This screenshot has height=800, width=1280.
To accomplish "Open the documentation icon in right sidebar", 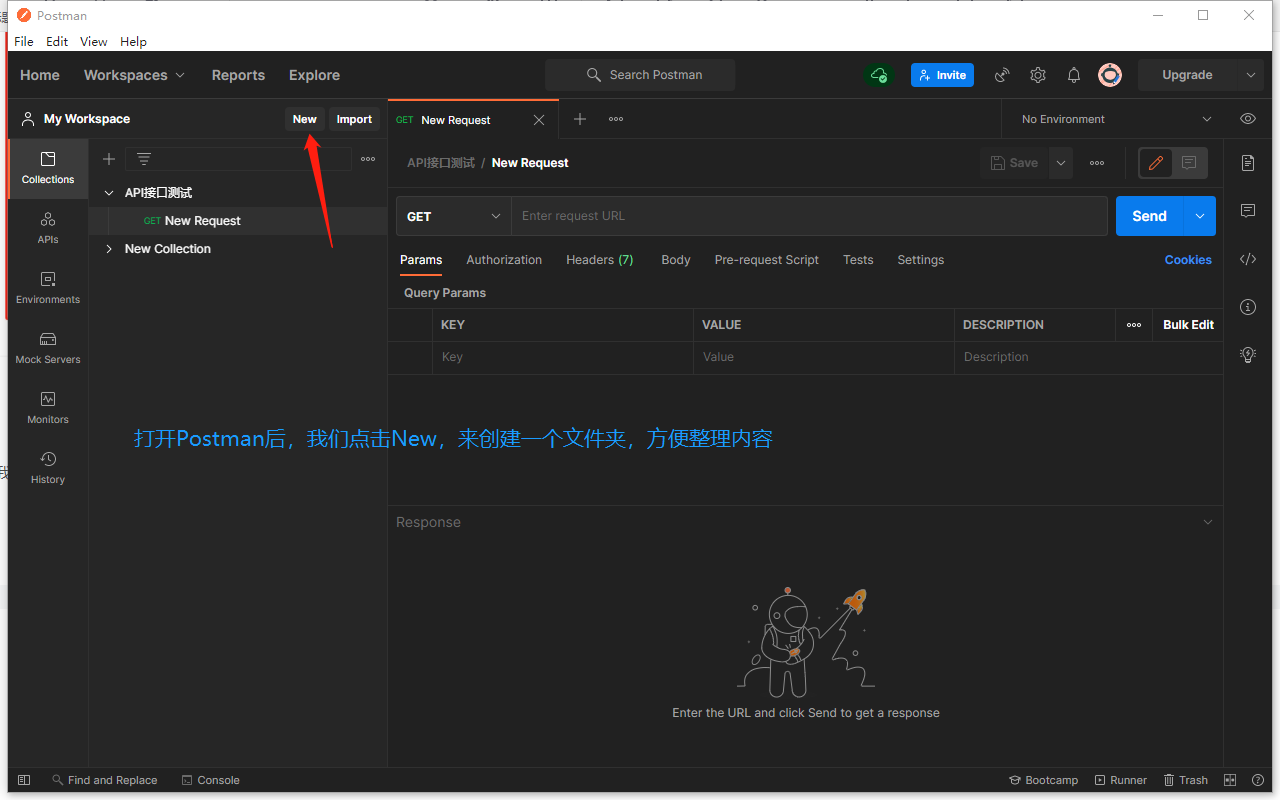I will [x=1248, y=163].
